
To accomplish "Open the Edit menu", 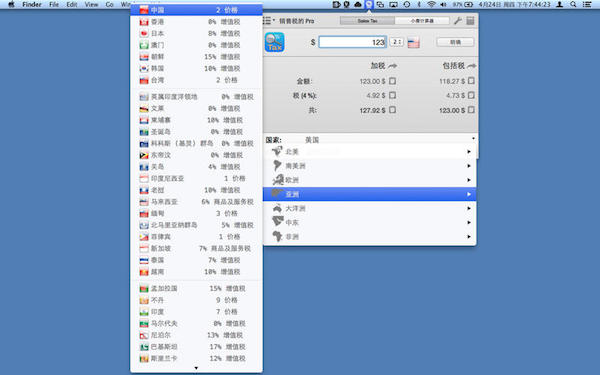I will click(72, 5).
